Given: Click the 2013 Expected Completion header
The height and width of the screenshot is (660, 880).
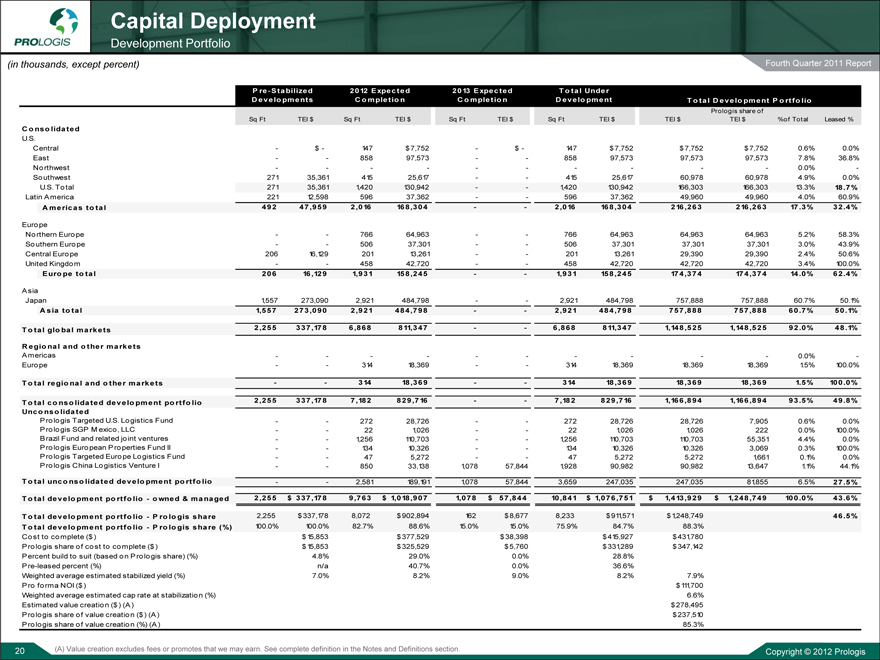Looking at the screenshot, I should tap(484, 94).
